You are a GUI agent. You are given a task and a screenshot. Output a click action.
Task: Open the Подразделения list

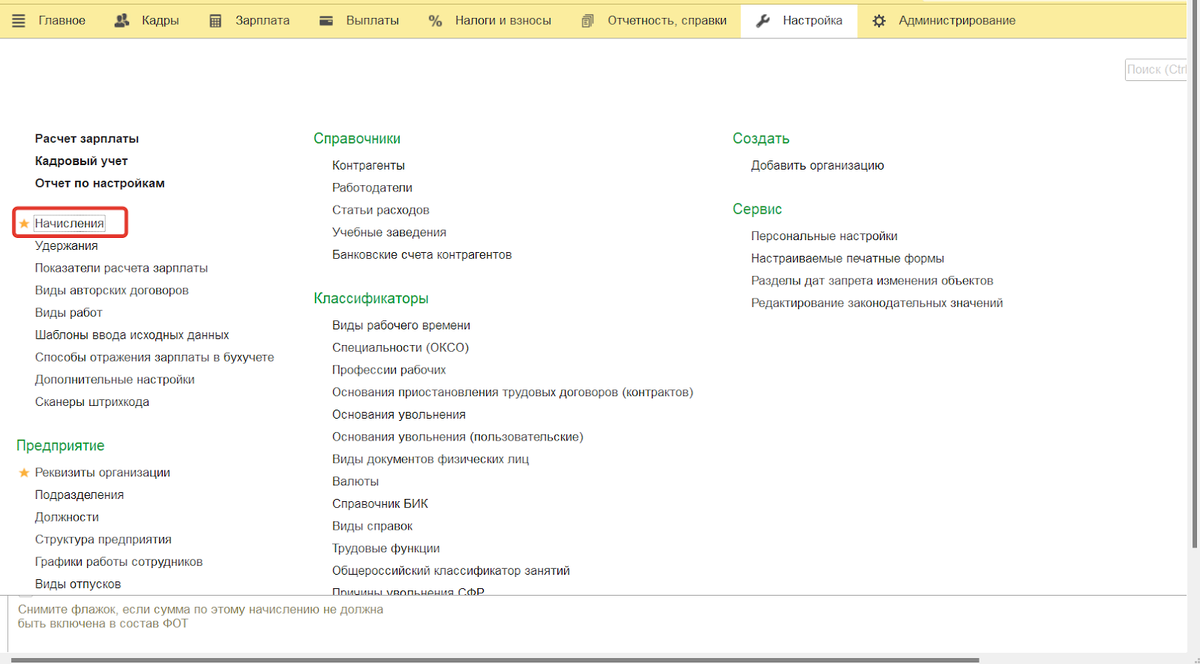click(79, 495)
